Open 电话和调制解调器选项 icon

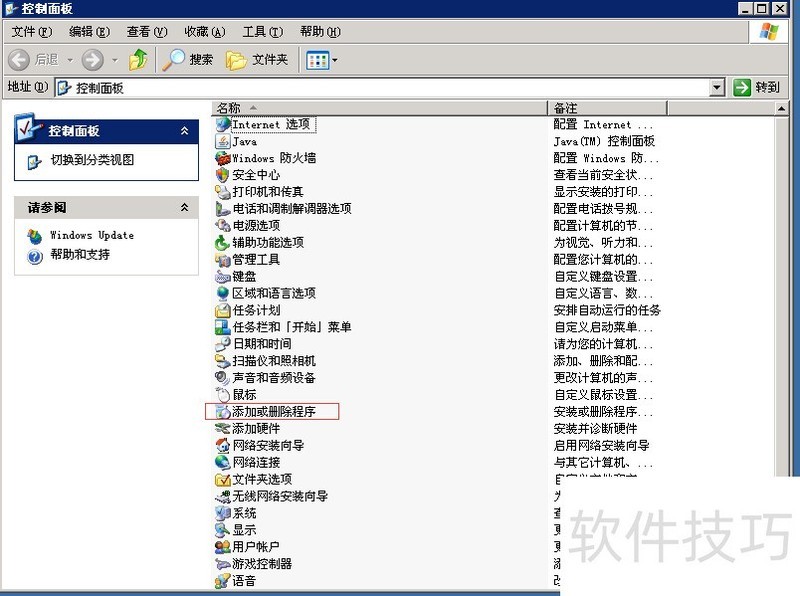pyautogui.click(x=222, y=209)
